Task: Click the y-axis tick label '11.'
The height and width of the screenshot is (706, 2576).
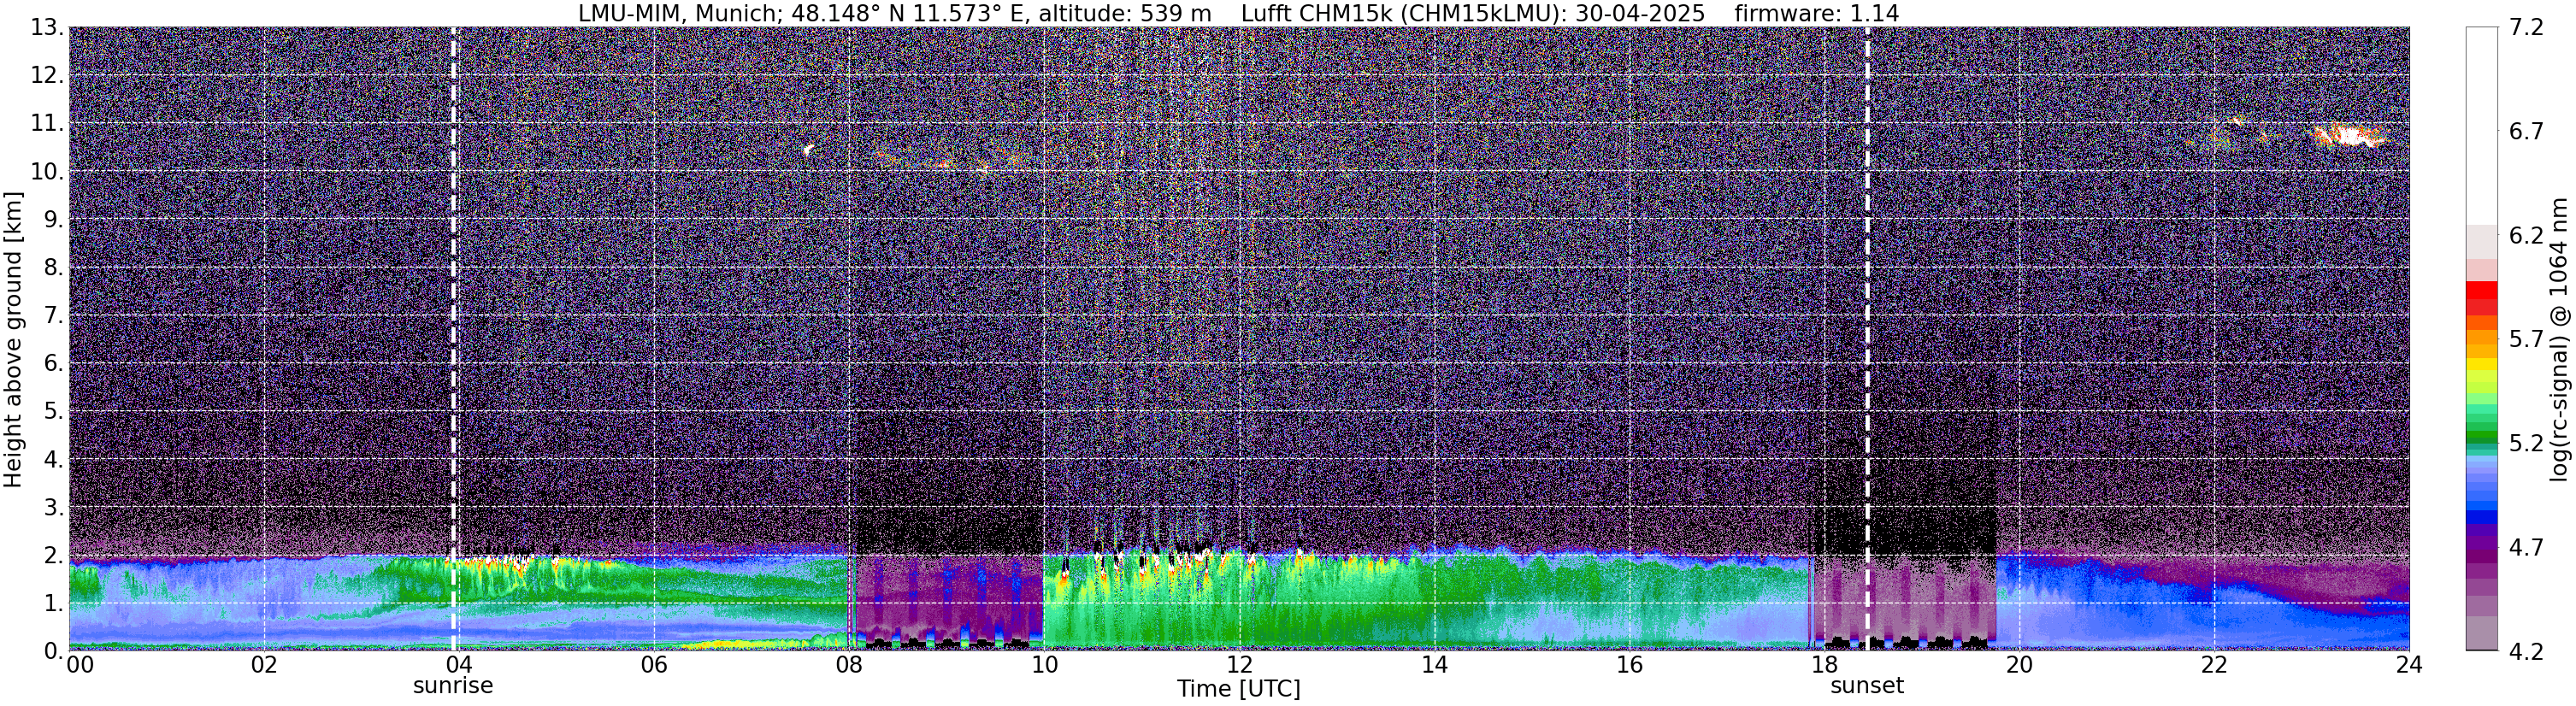Action: point(47,124)
